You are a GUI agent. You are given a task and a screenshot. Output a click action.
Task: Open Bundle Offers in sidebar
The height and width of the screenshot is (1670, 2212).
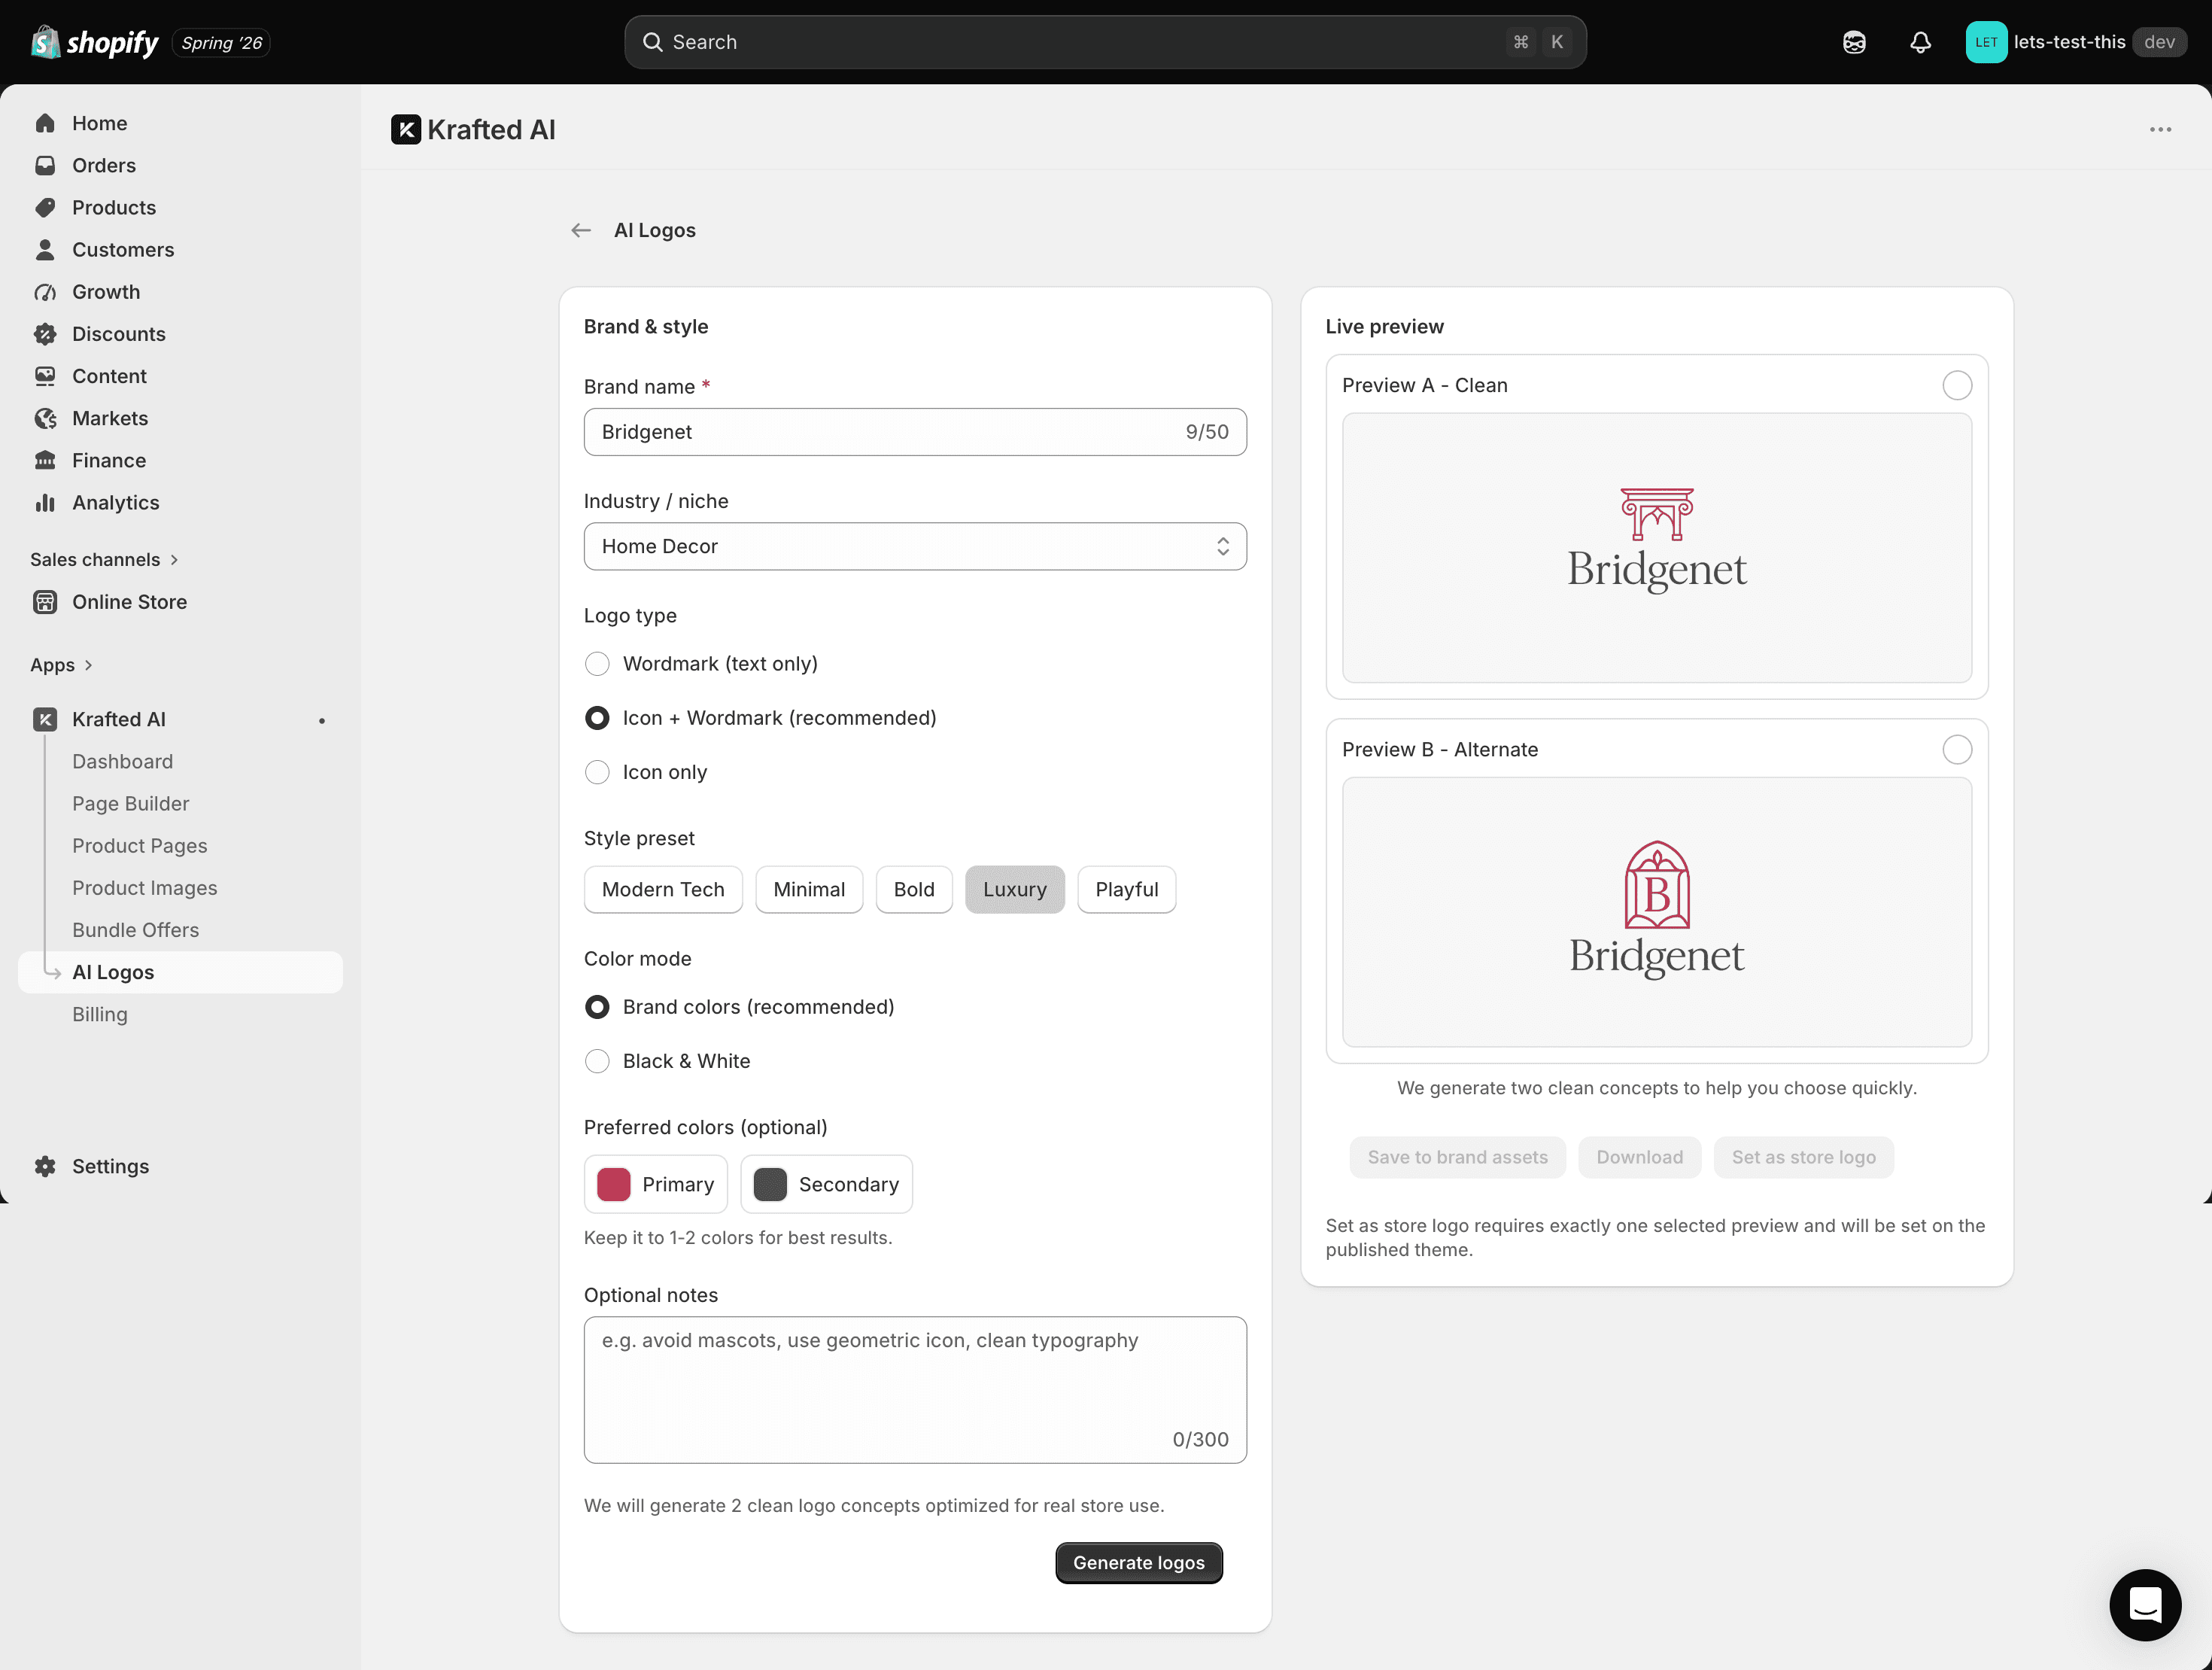pos(135,930)
